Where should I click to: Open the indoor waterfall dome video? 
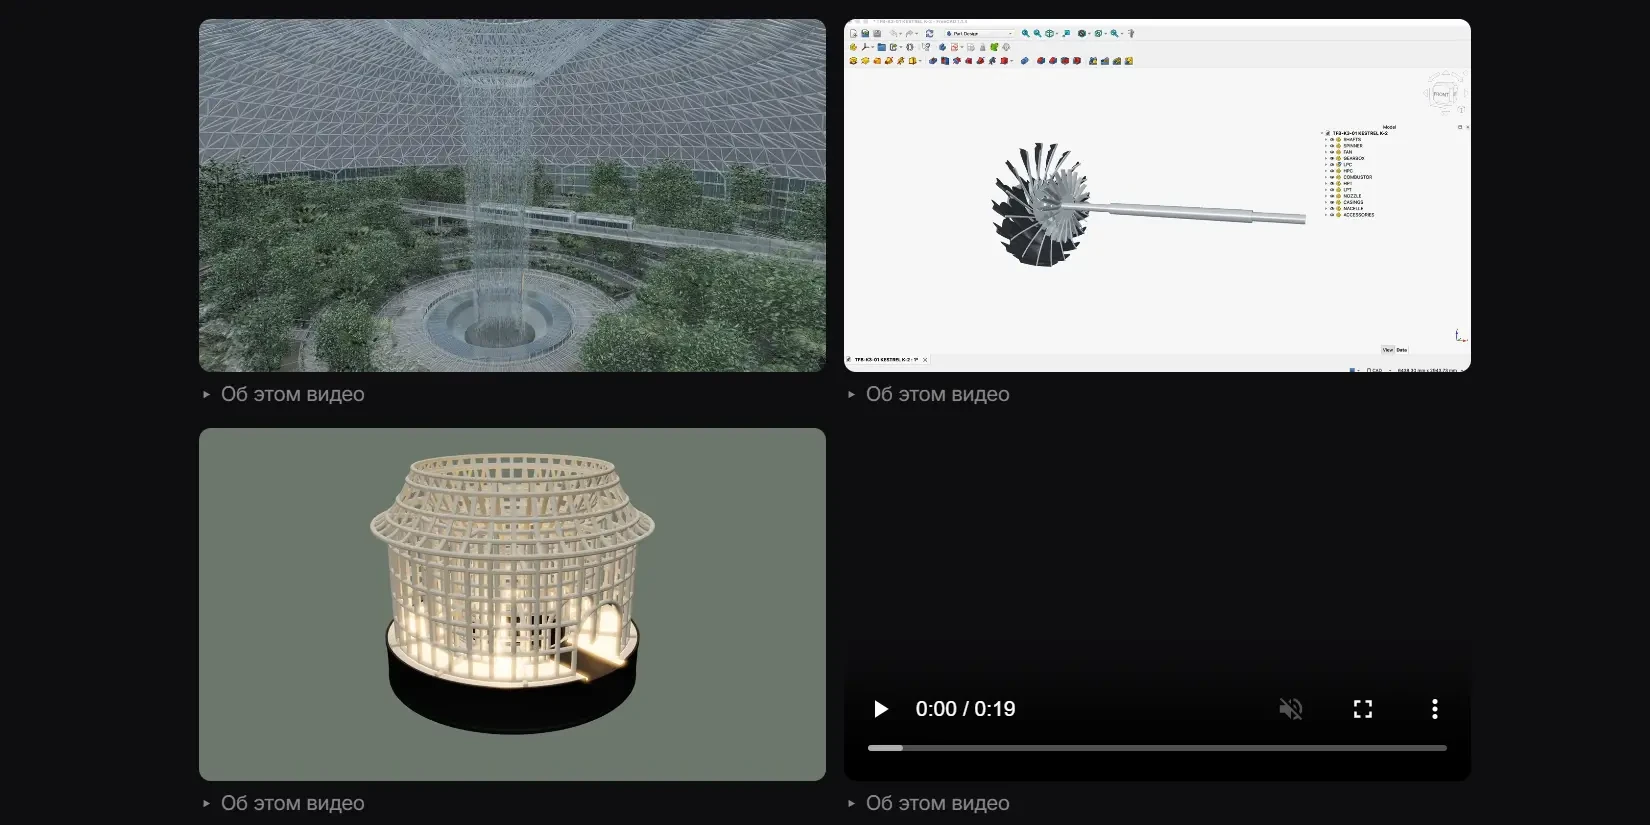tap(512, 195)
